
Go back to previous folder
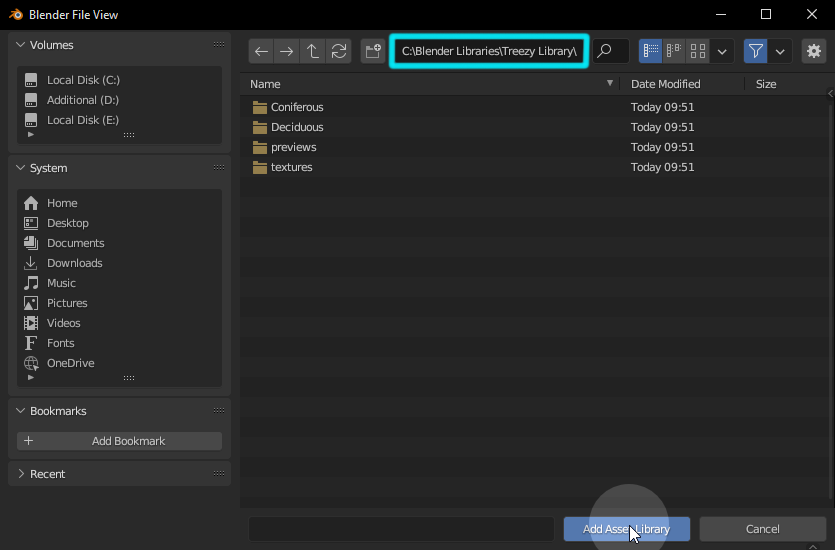click(261, 51)
